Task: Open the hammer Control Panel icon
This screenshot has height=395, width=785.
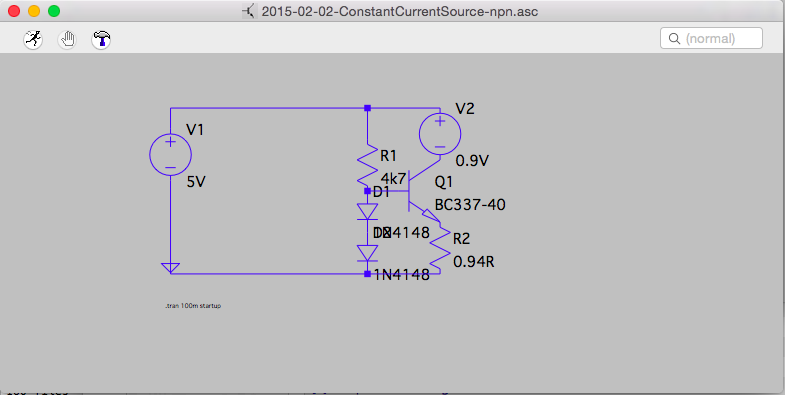Action: tap(101, 39)
